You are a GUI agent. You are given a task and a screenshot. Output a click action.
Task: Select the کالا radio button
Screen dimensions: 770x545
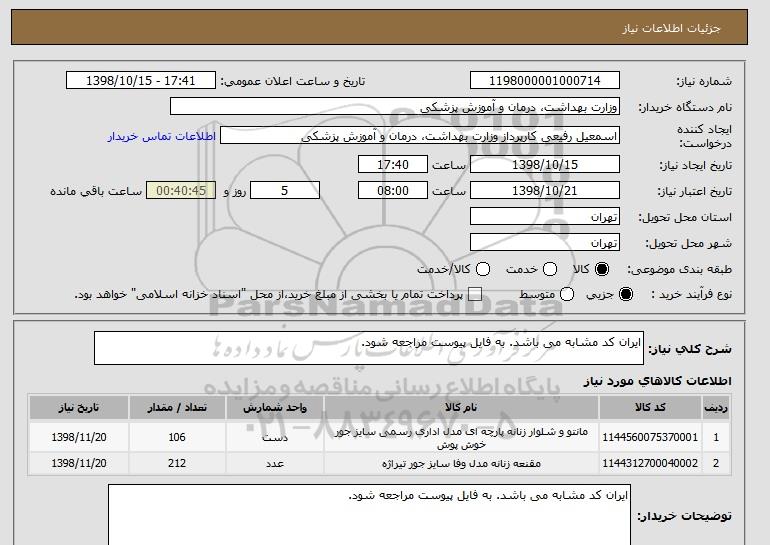(602, 269)
